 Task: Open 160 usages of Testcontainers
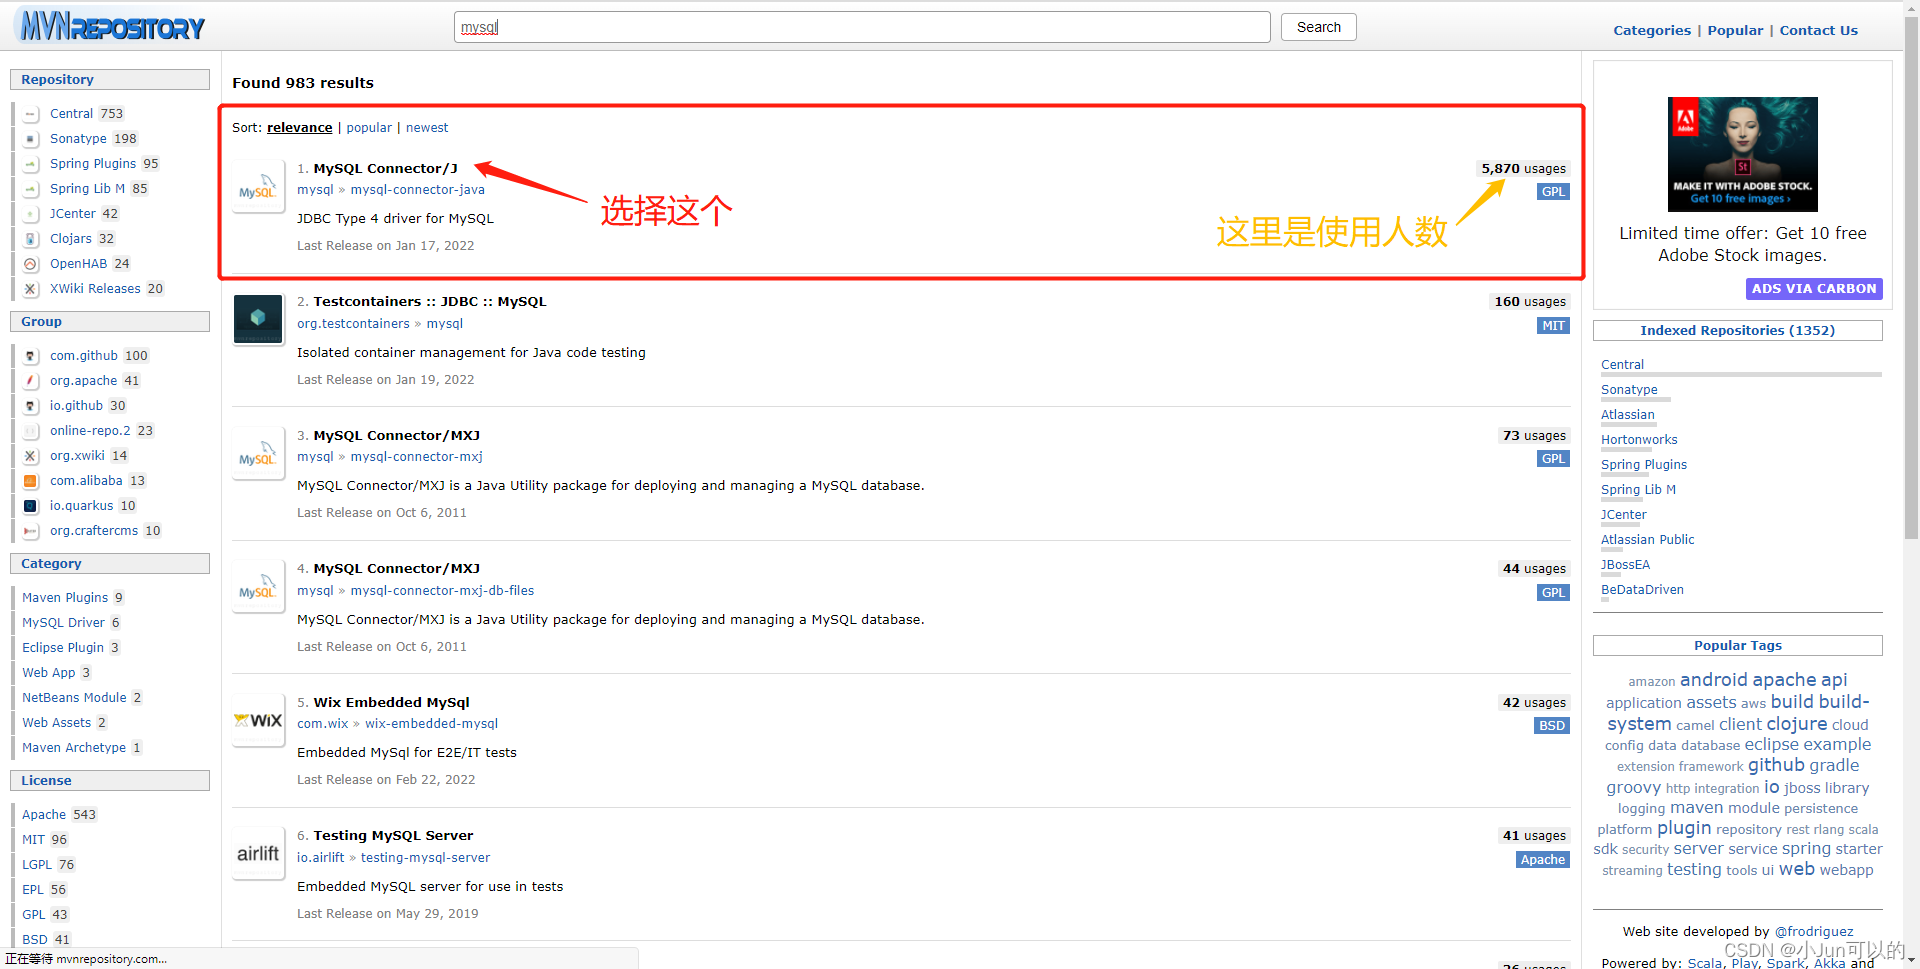coord(1529,302)
